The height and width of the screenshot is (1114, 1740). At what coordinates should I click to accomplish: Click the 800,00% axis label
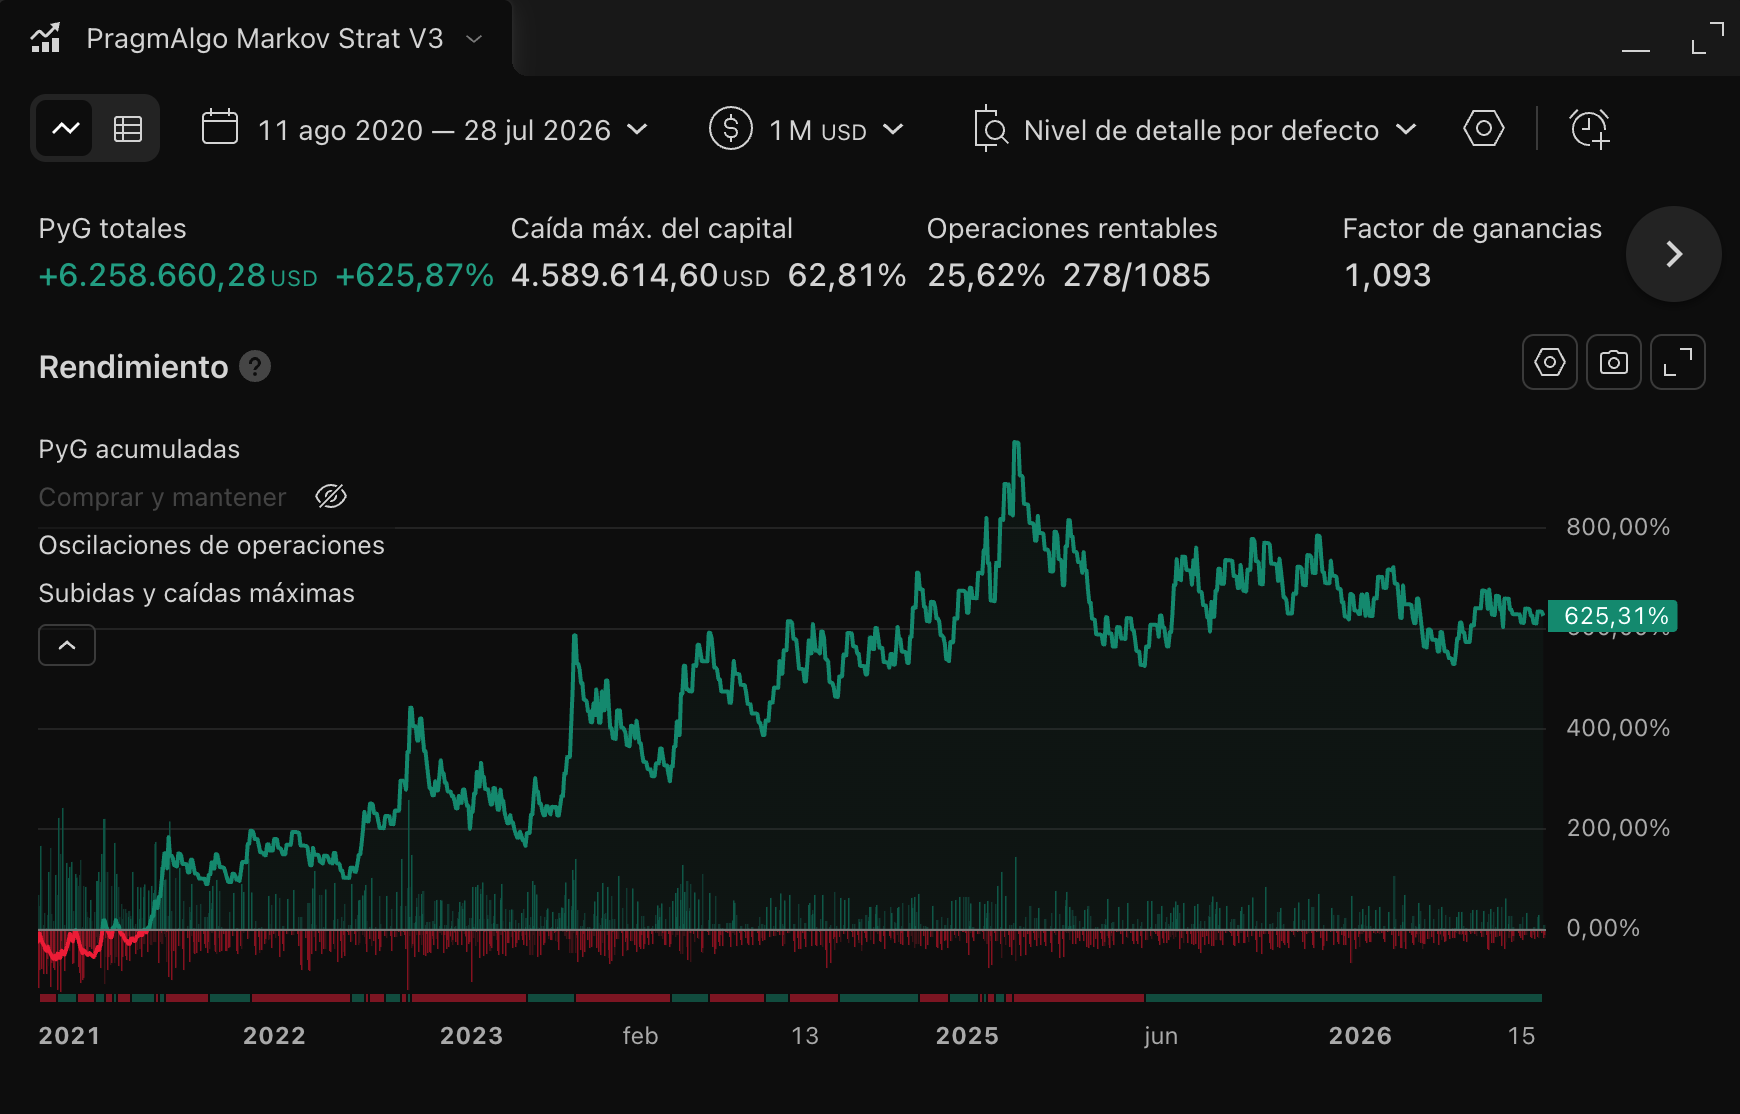click(1618, 527)
